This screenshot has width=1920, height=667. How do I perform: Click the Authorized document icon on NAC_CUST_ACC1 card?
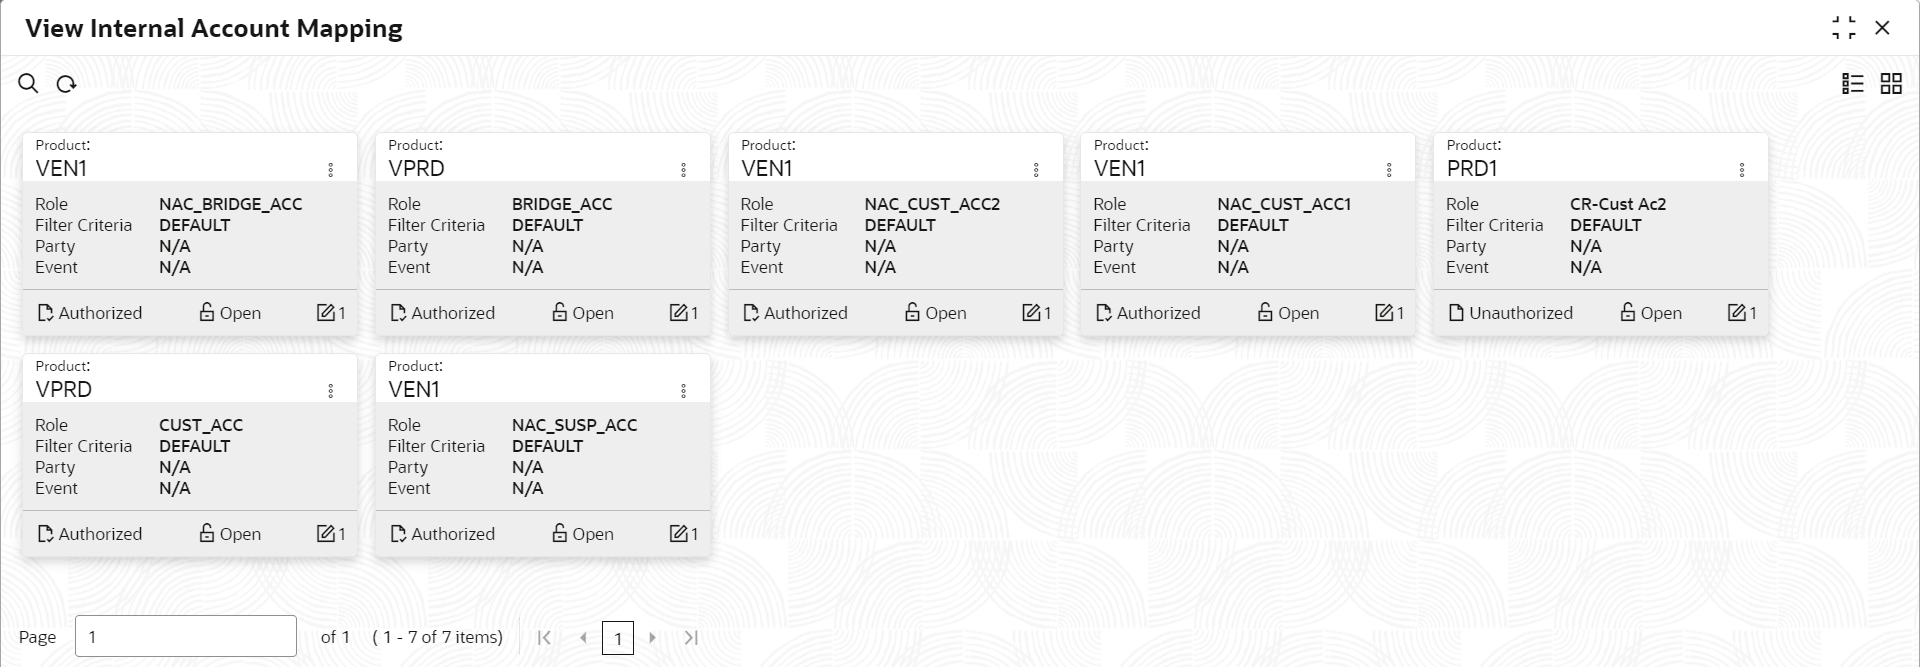tap(1104, 313)
